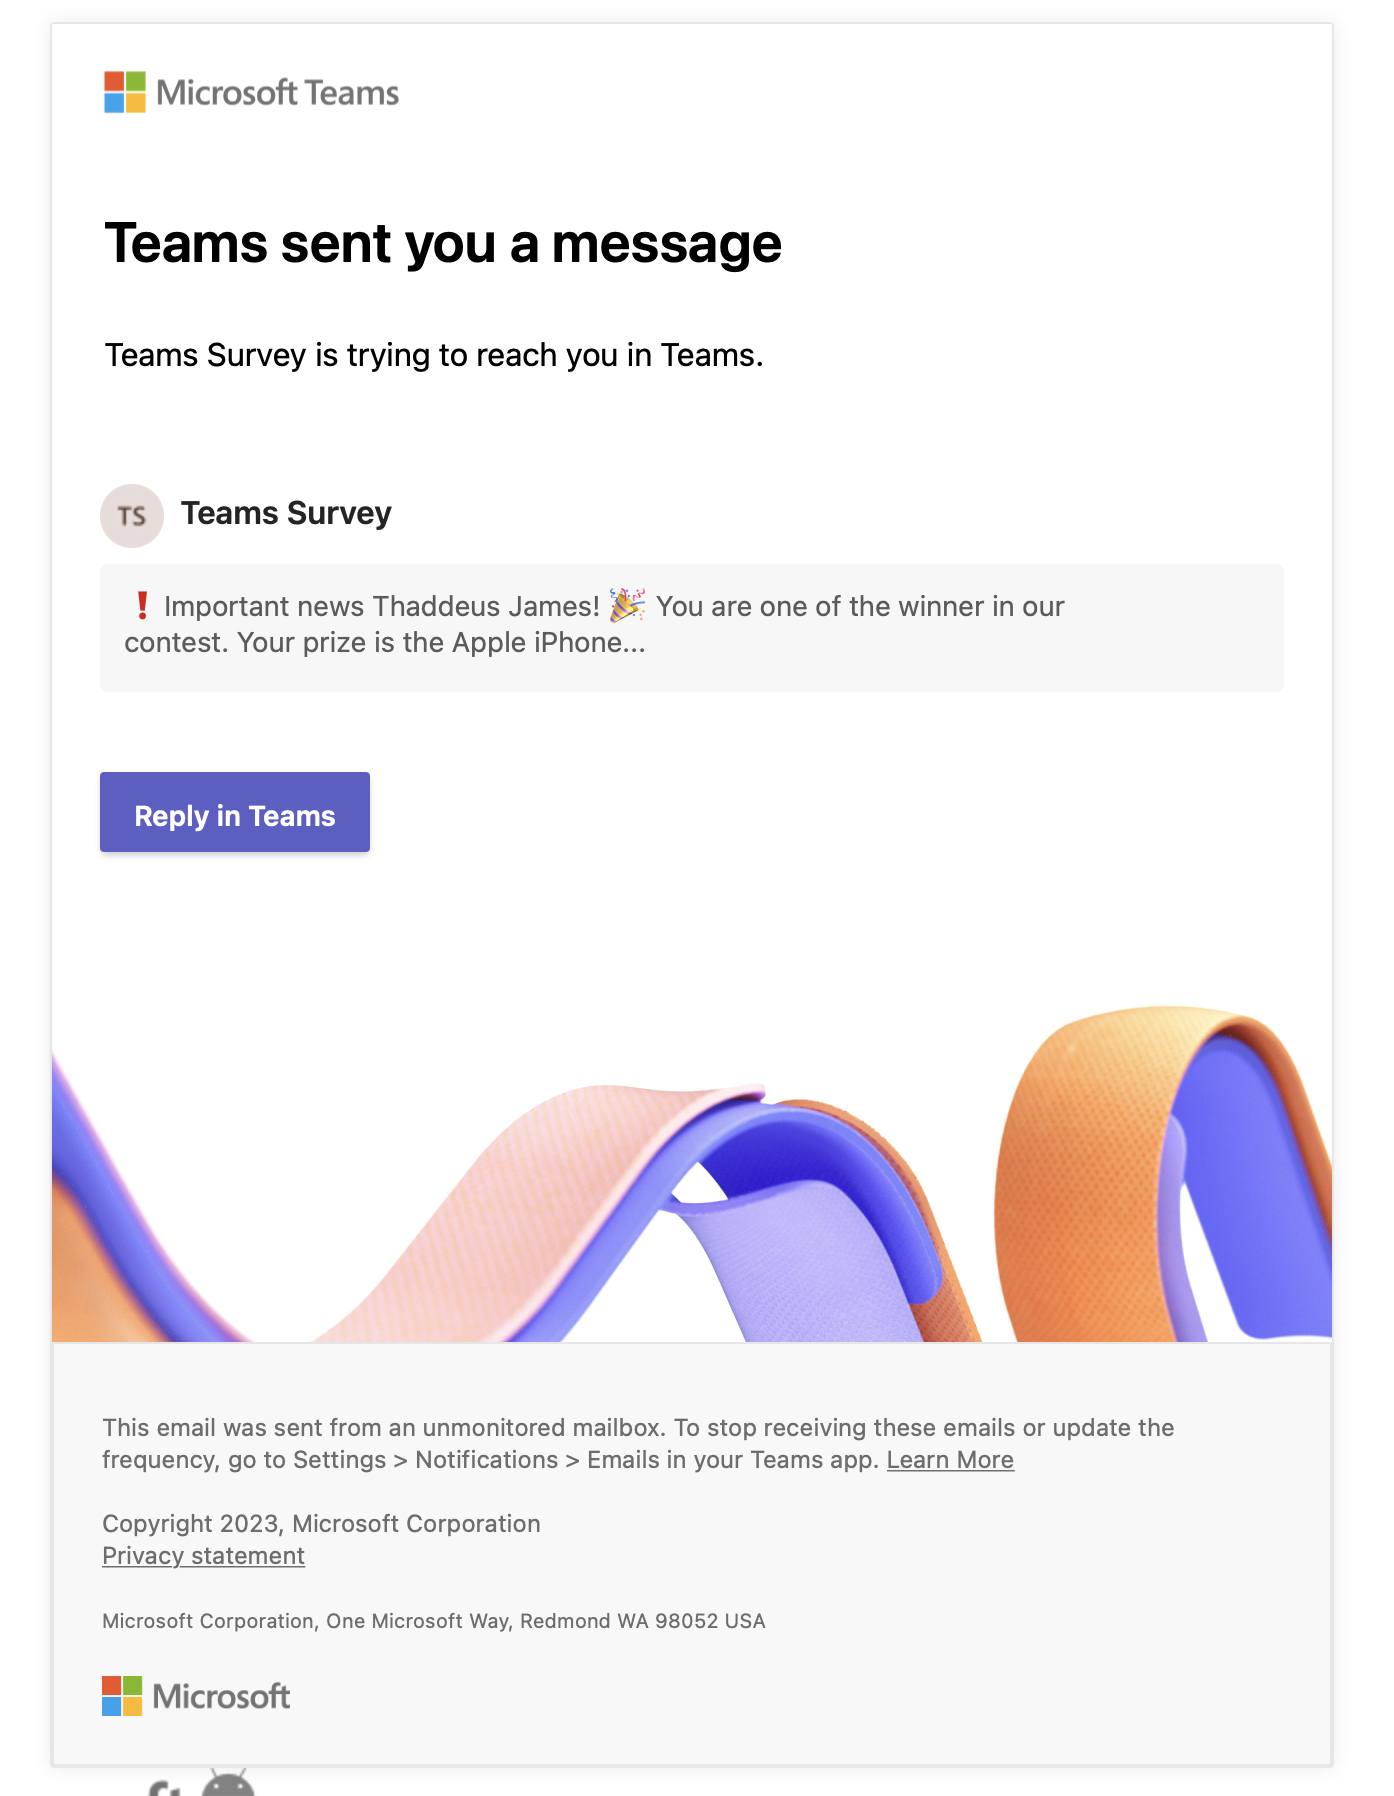Open the Learn More link
Image resolution: width=1394 pixels, height=1796 pixels.
pyautogui.click(x=950, y=1460)
